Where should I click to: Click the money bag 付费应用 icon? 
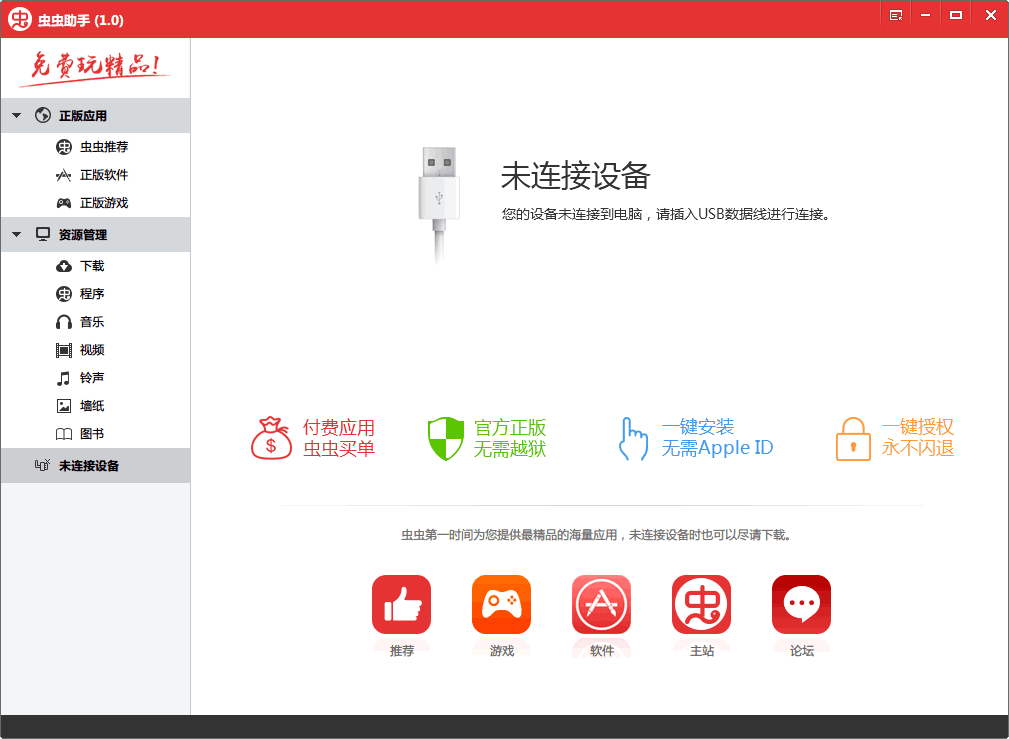tap(271, 438)
